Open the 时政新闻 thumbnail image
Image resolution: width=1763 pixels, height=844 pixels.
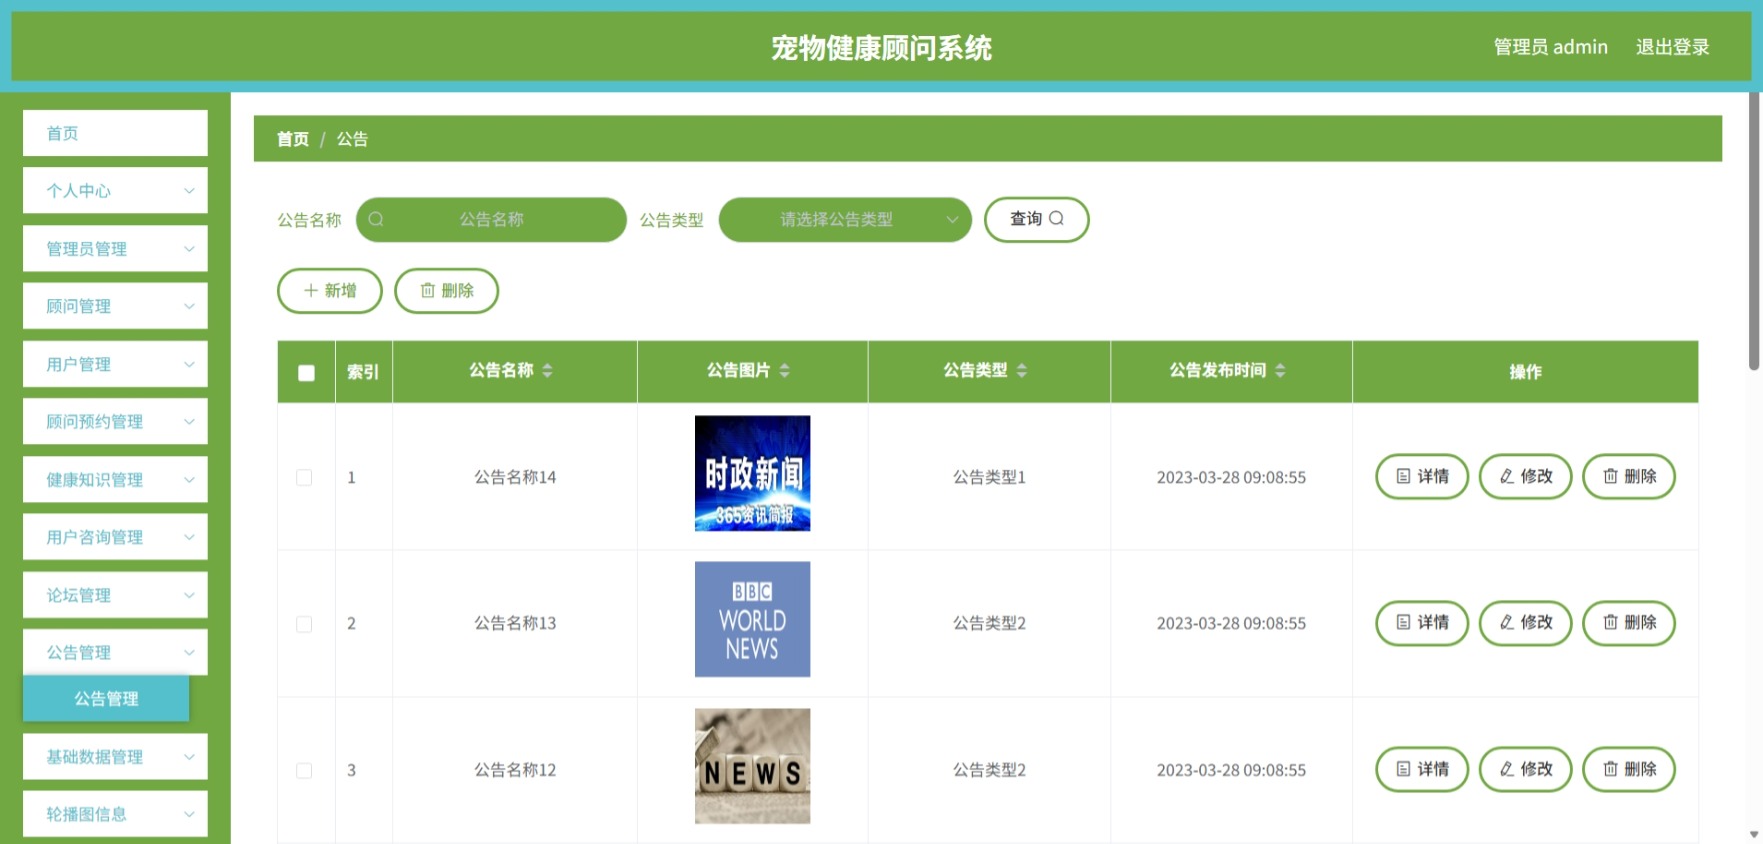click(x=752, y=473)
